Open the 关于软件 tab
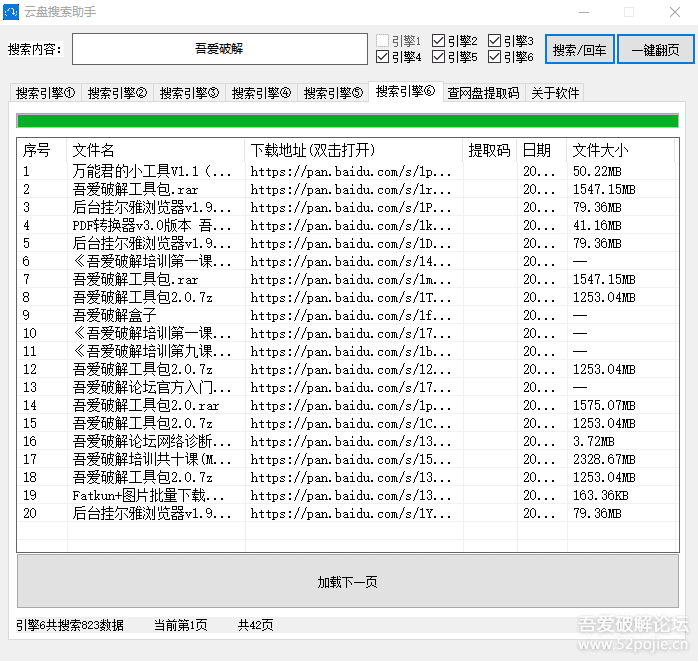The height and width of the screenshot is (661, 698). (555, 93)
